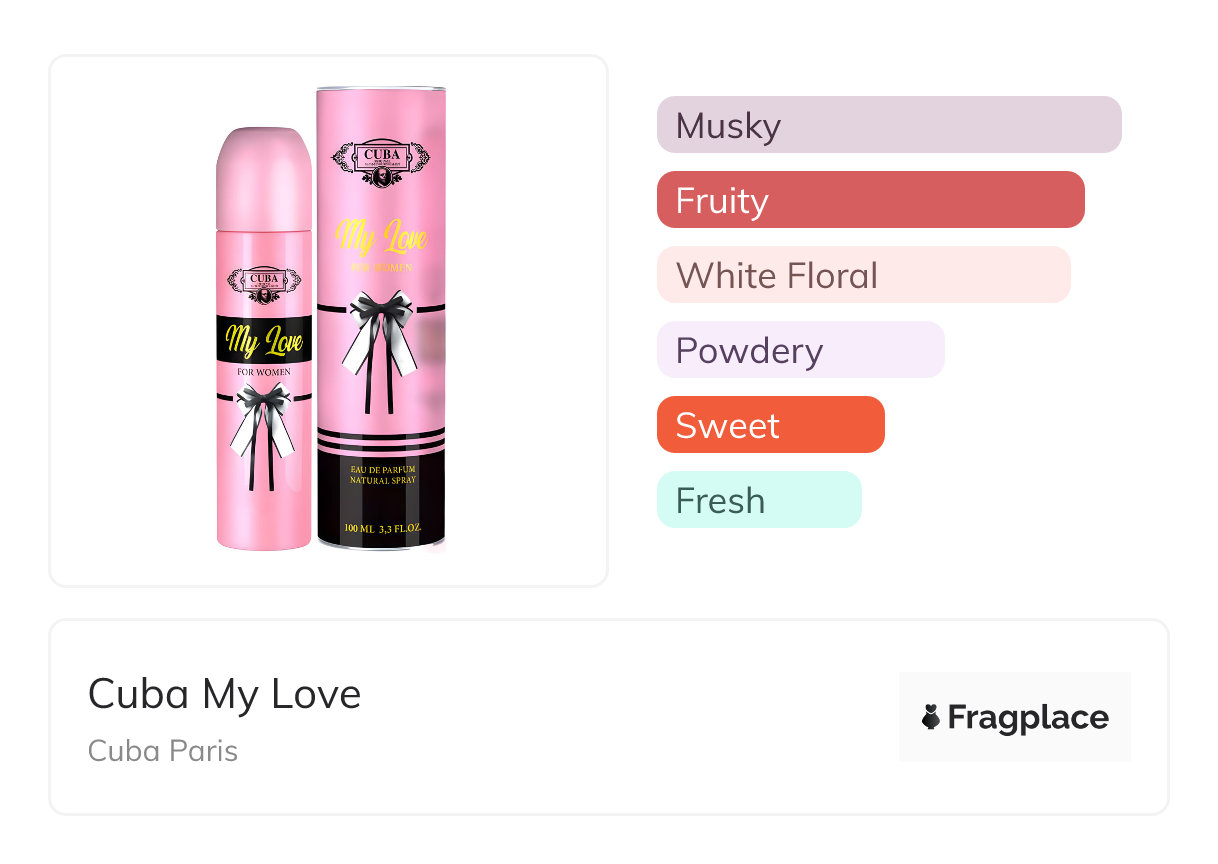Click the Eau de Parfum Natural Spray text
Image resolution: width=1218 pixels, height=864 pixels.
[382, 475]
